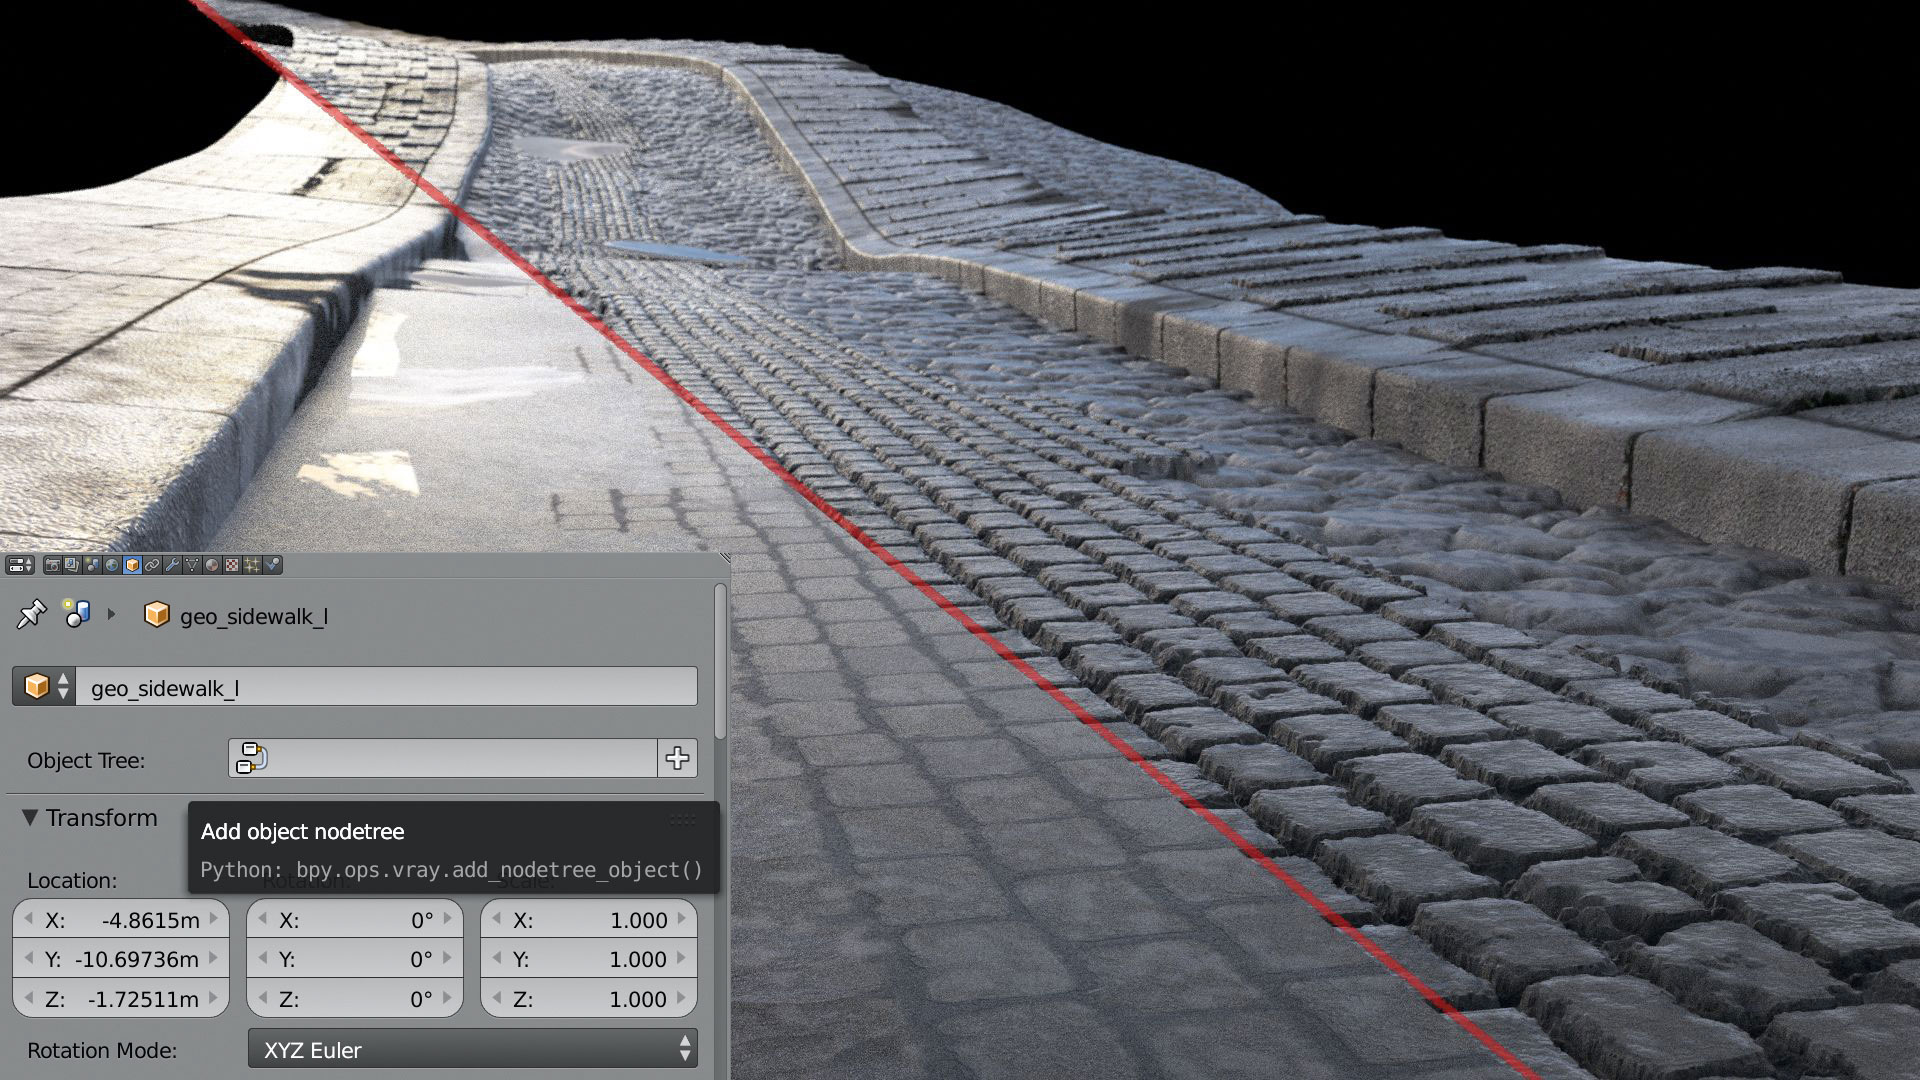
Task: Open the Render Layers properties tab
Action: point(72,565)
